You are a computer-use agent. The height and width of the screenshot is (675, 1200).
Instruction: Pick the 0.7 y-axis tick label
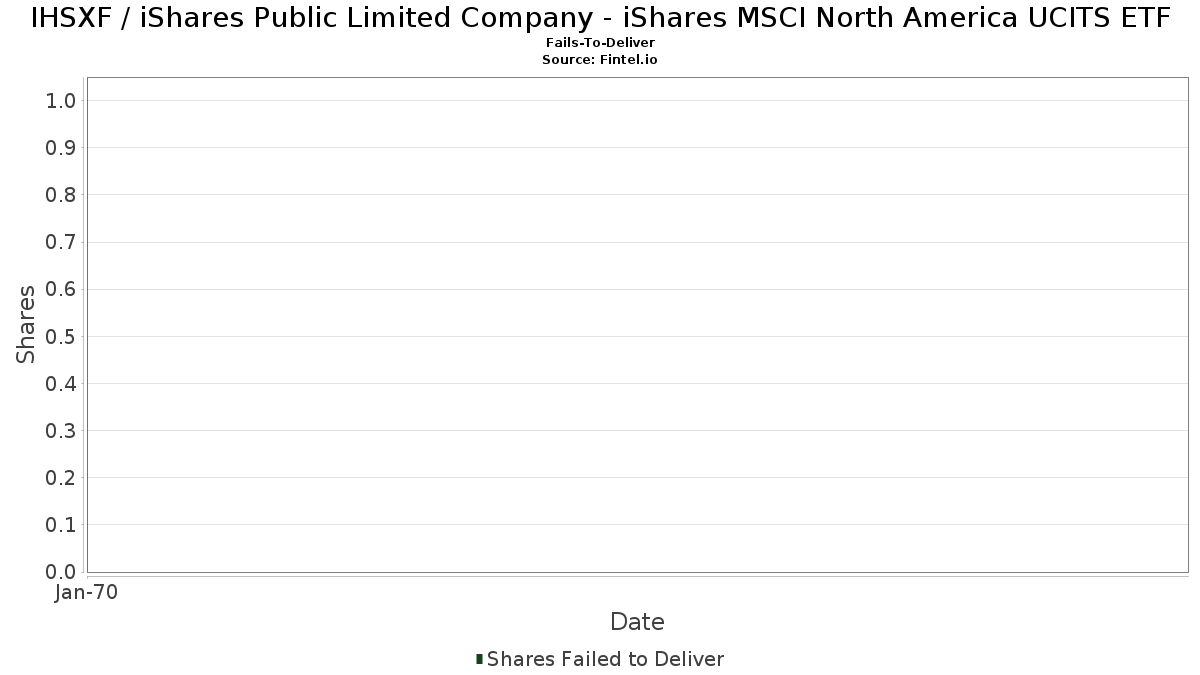click(61, 242)
